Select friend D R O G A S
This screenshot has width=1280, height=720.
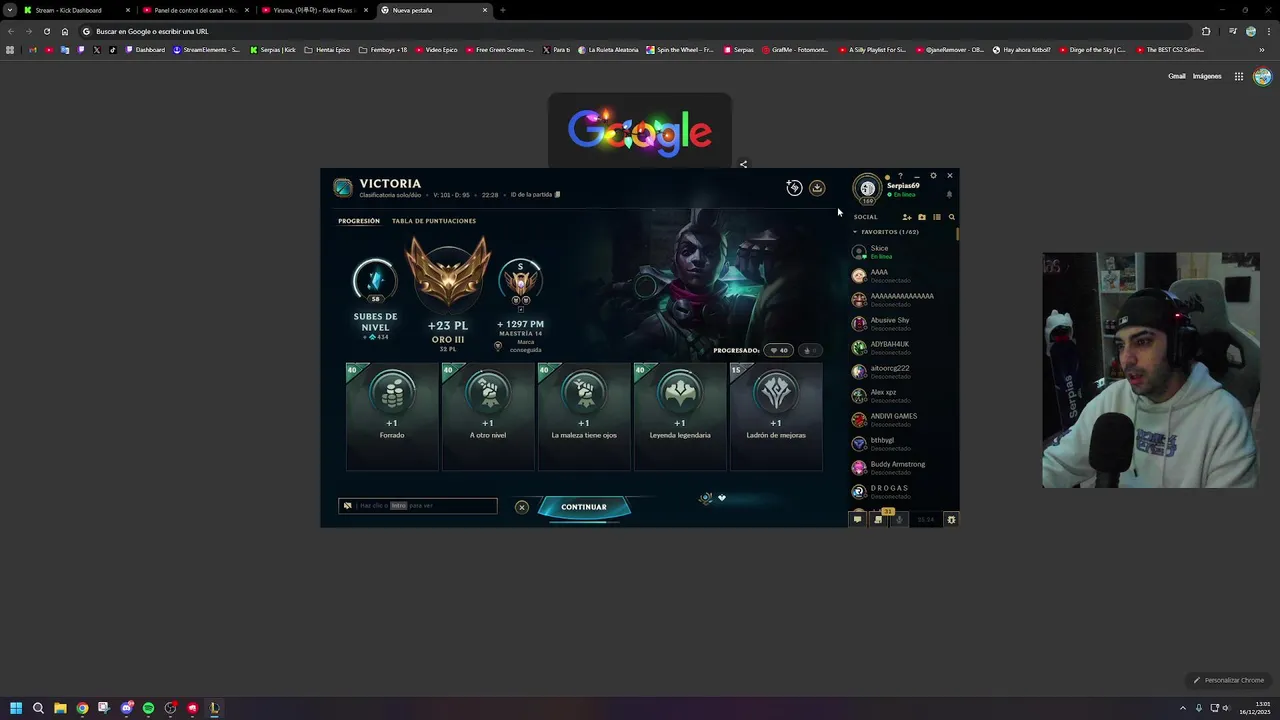(x=903, y=492)
